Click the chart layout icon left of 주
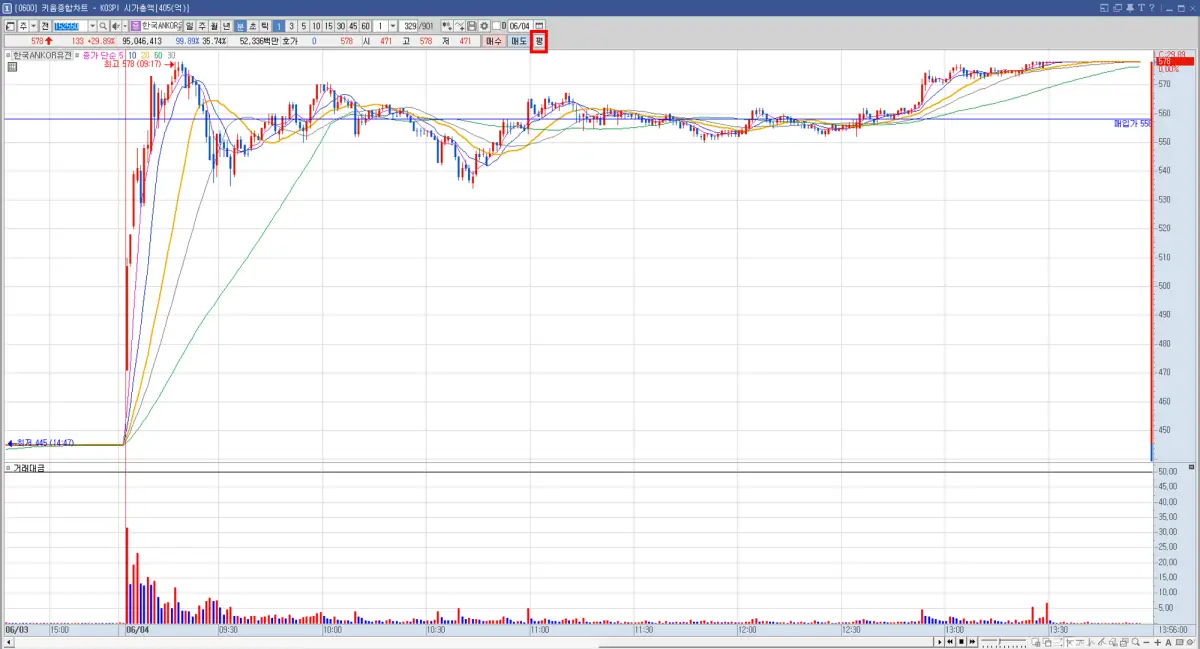Screen dimensions: 1200x649 coord(9,25)
